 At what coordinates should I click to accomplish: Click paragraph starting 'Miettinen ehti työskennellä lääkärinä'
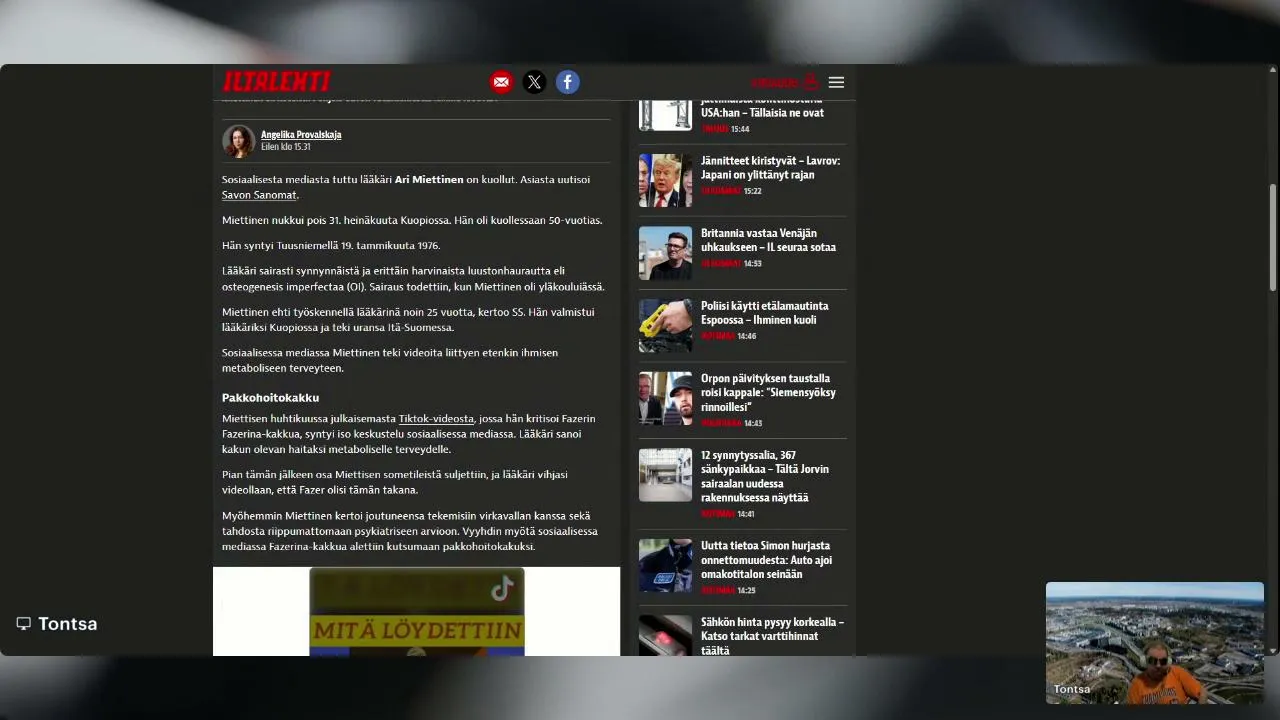408,320
